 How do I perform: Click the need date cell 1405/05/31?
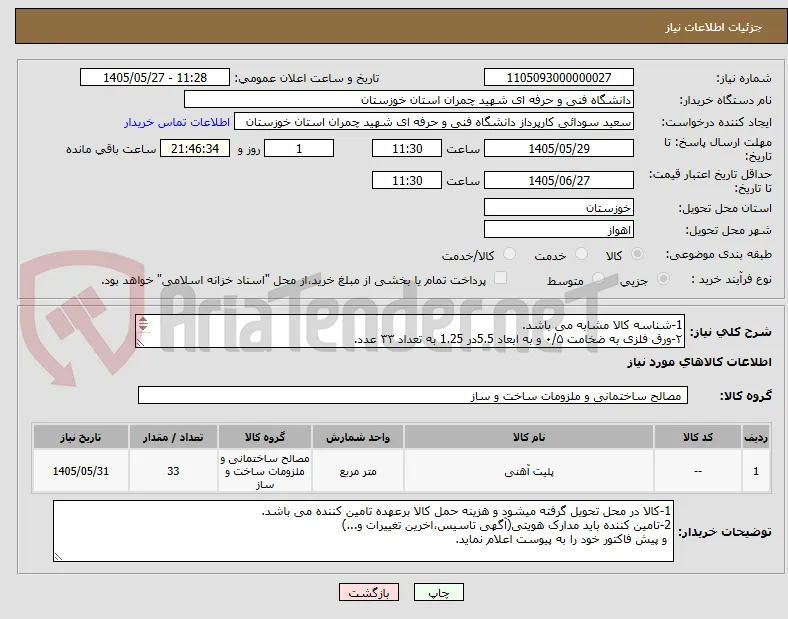[81, 471]
